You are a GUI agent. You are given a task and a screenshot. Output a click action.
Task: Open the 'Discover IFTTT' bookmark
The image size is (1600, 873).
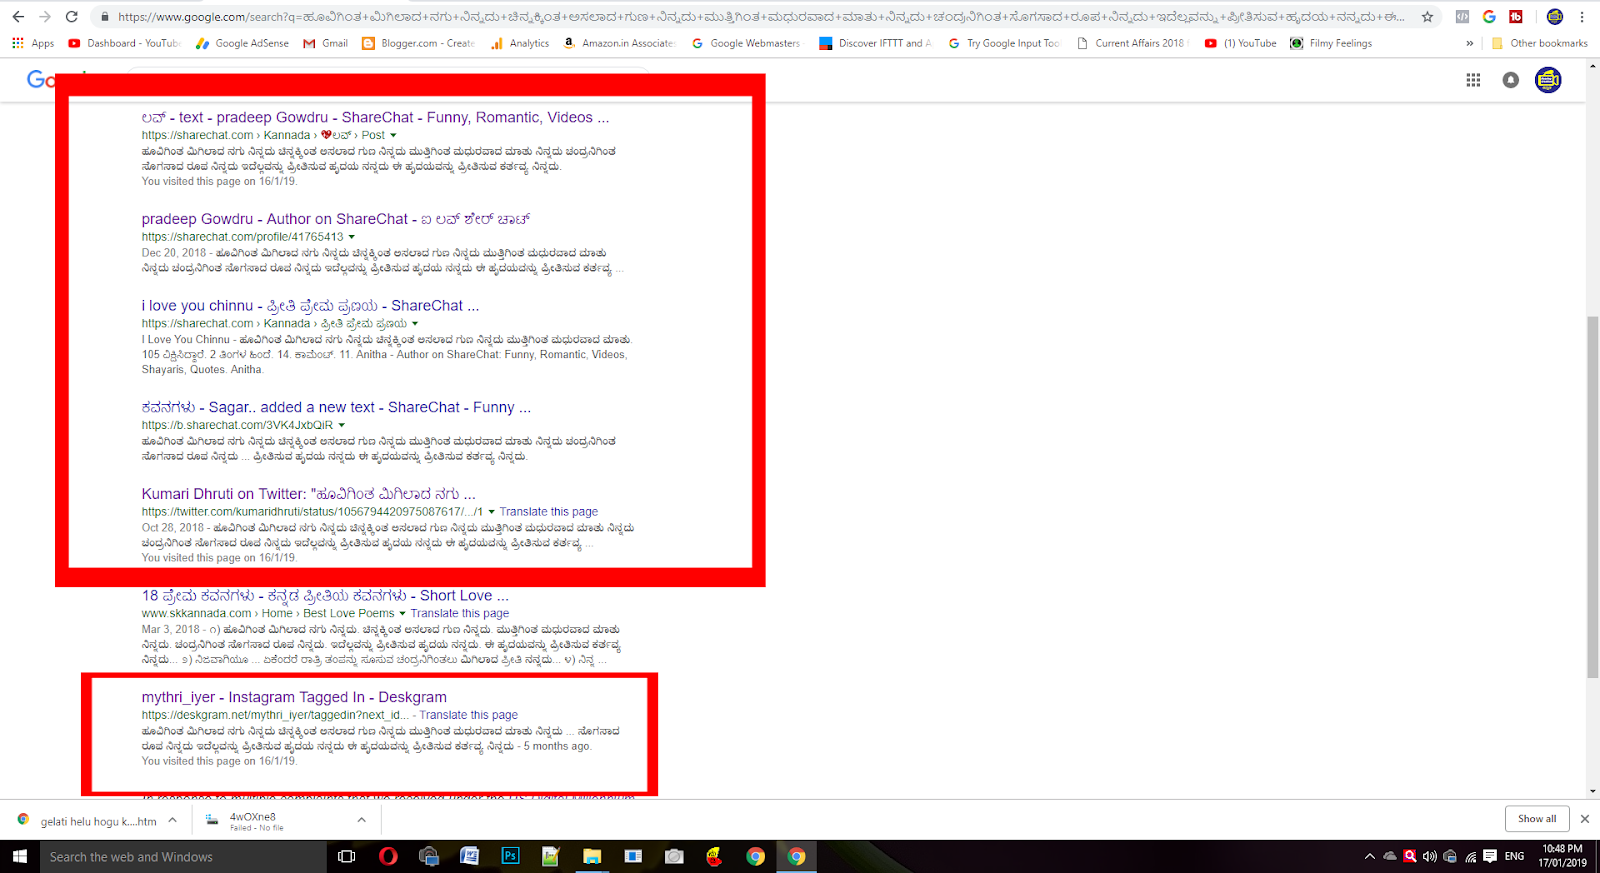(875, 43)
